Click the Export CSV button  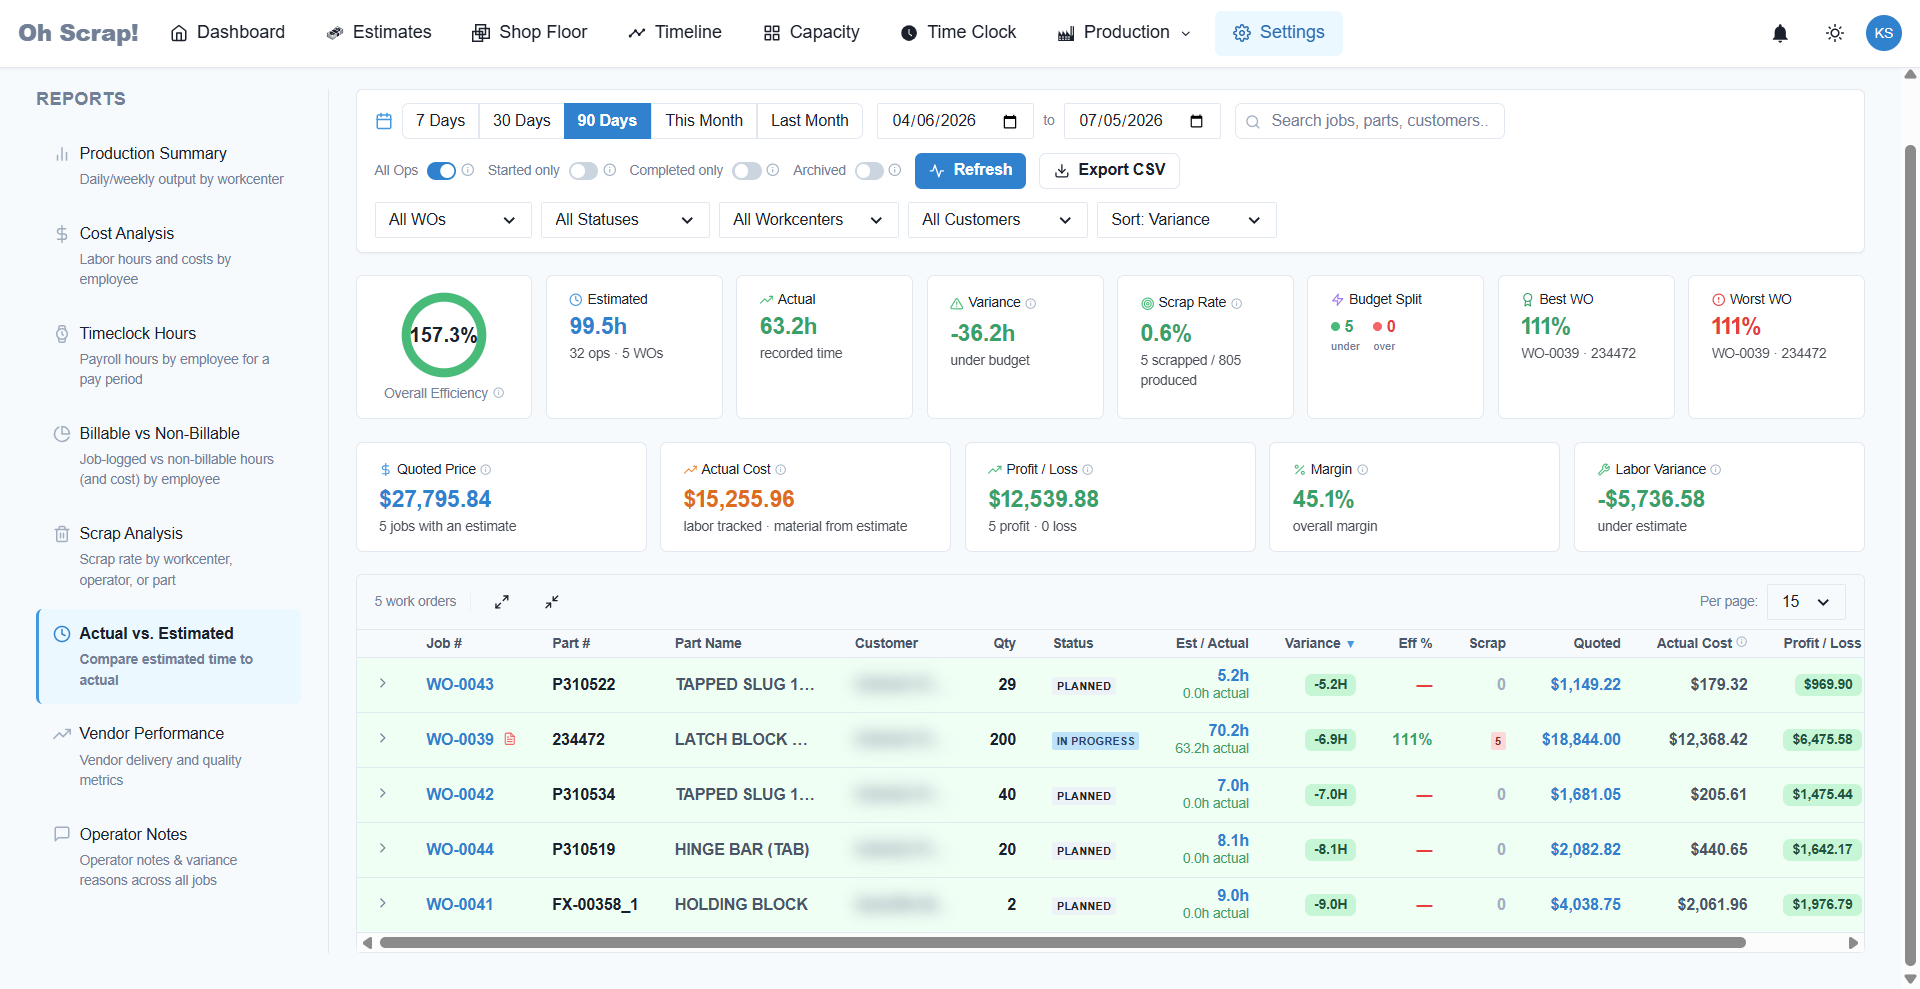click(x=1109, y=171)
